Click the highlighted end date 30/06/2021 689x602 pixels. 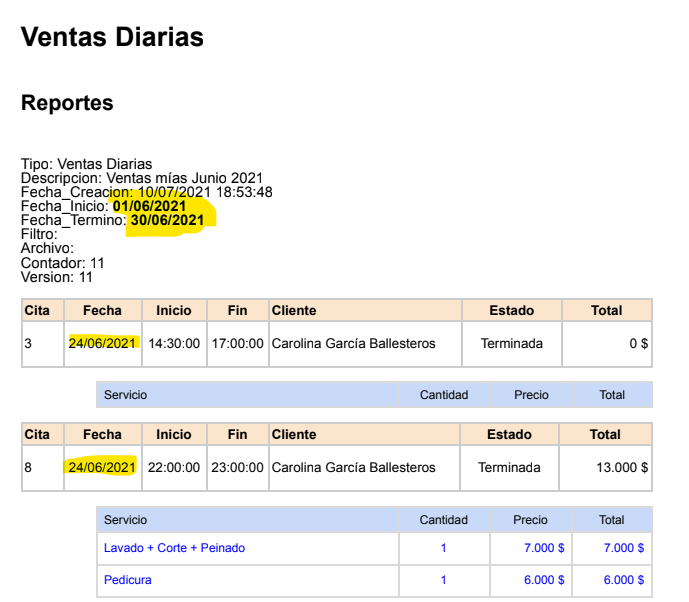(167, 220)
